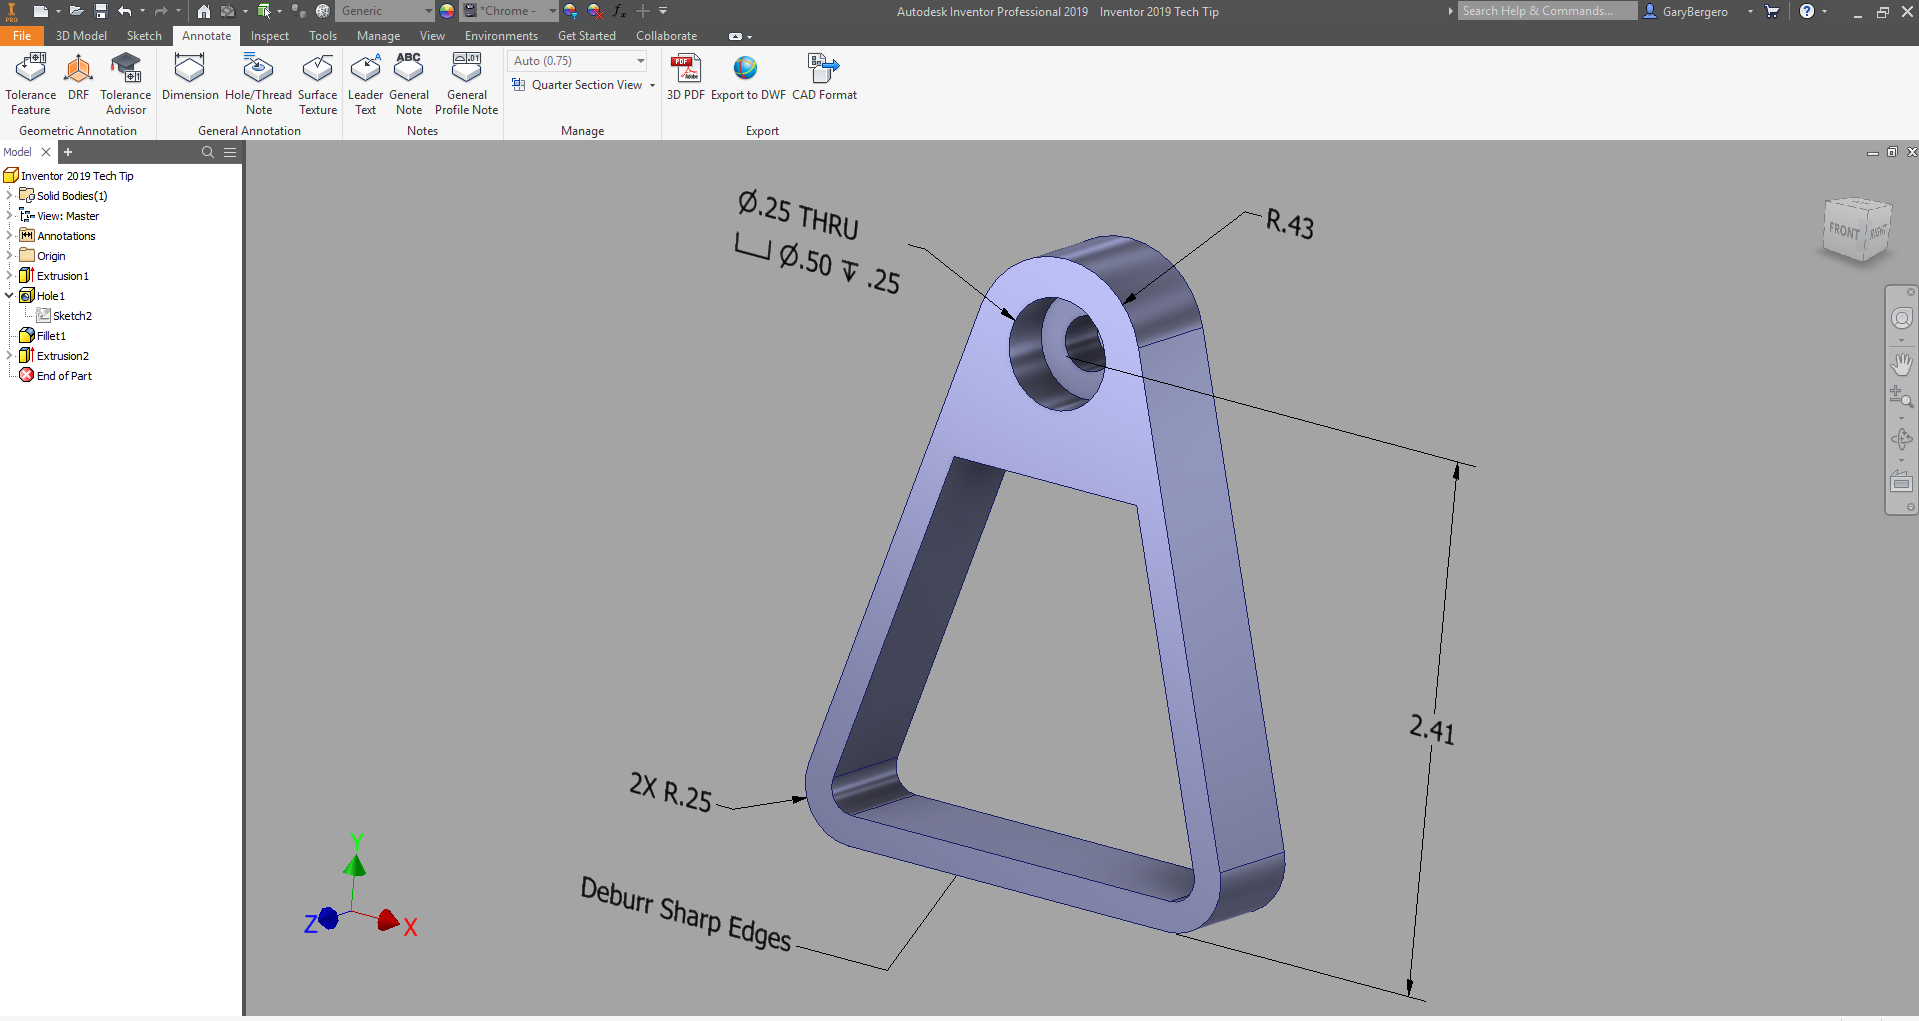Open the appearance color wheel picker
The width and height of the screenshot is (1919, 1021).
click(446, 11)
